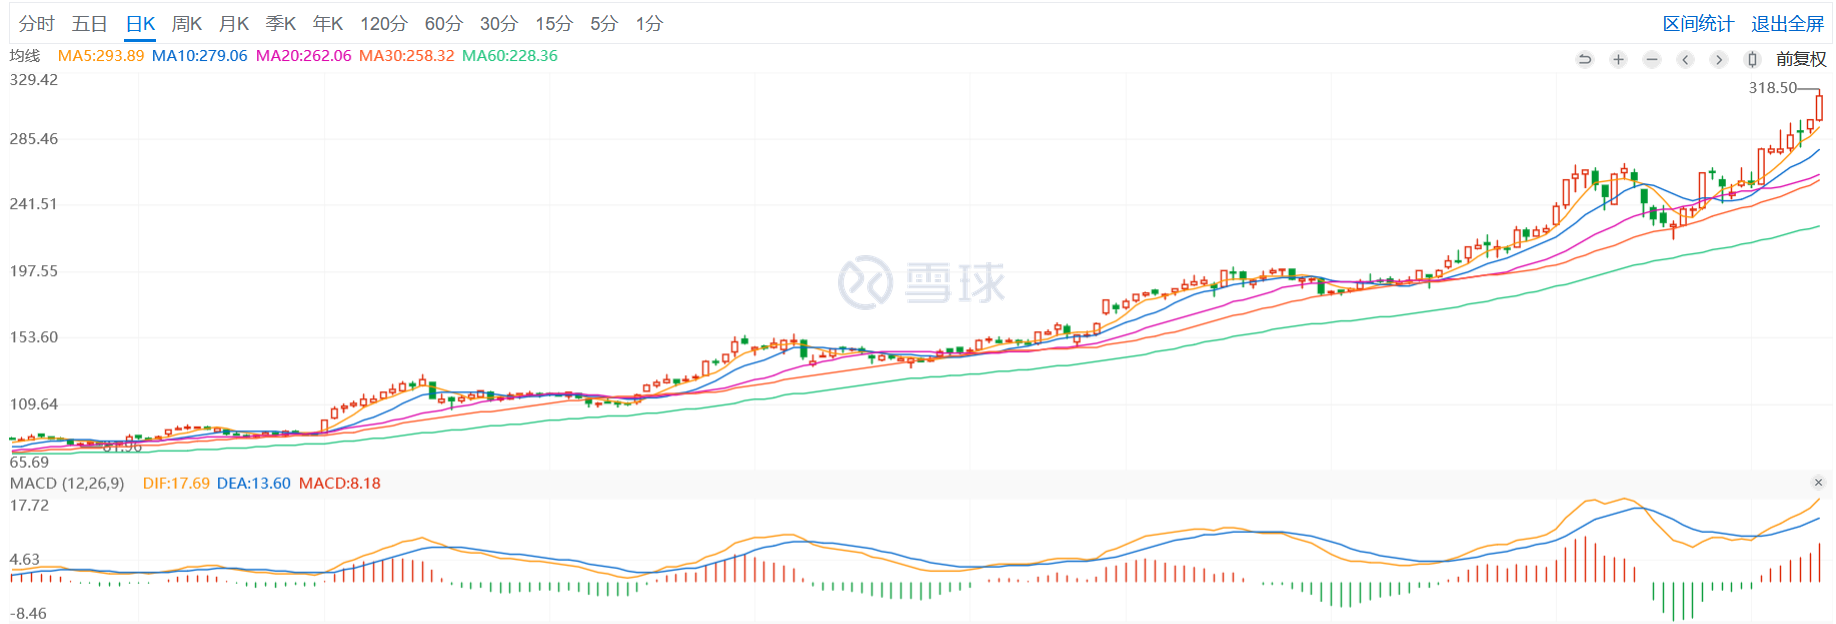Zoom out the chart with minus icon
This screenshot has width=1836, height=624.
click(x=1652, y=60)
